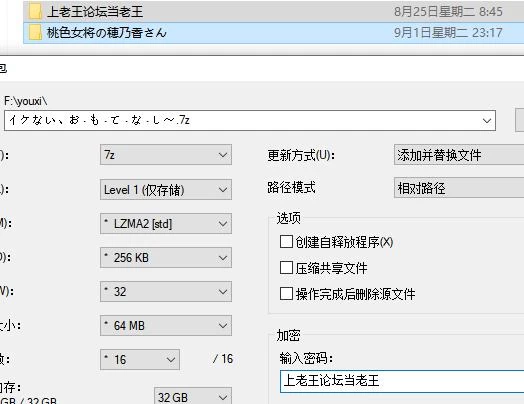Open path mode dropdown 相对路径
This screenshot has height=404, width=524.
pos(459,188)
